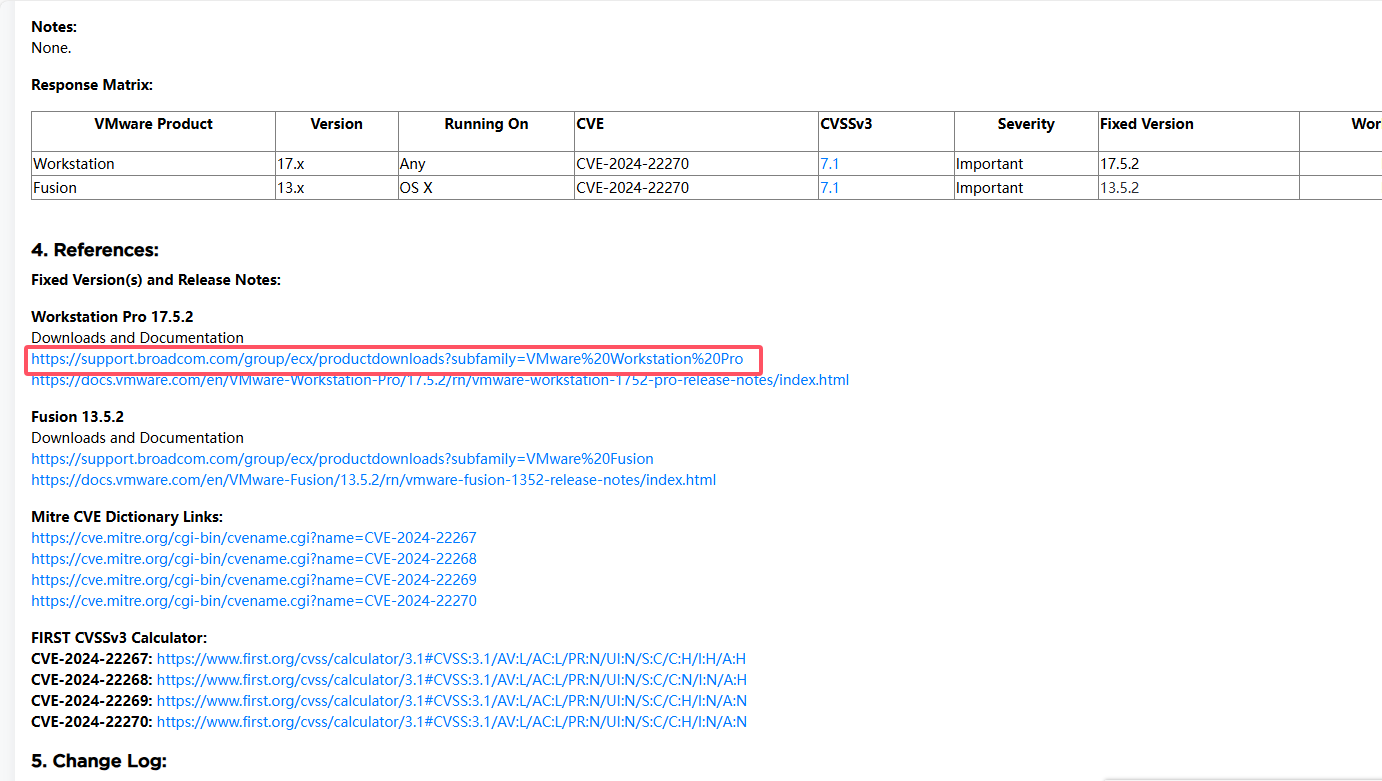Click the 7.1 CVSSv3 score in Fusion row
Screen dimensions: 1382x781
click(830, 188)
